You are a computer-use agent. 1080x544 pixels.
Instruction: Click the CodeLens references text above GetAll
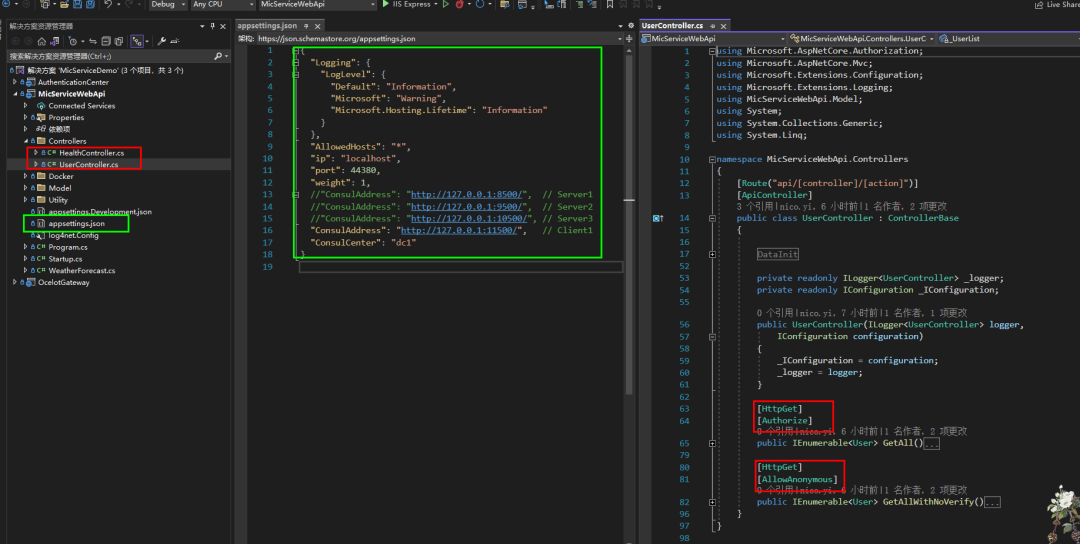(862, 432)
